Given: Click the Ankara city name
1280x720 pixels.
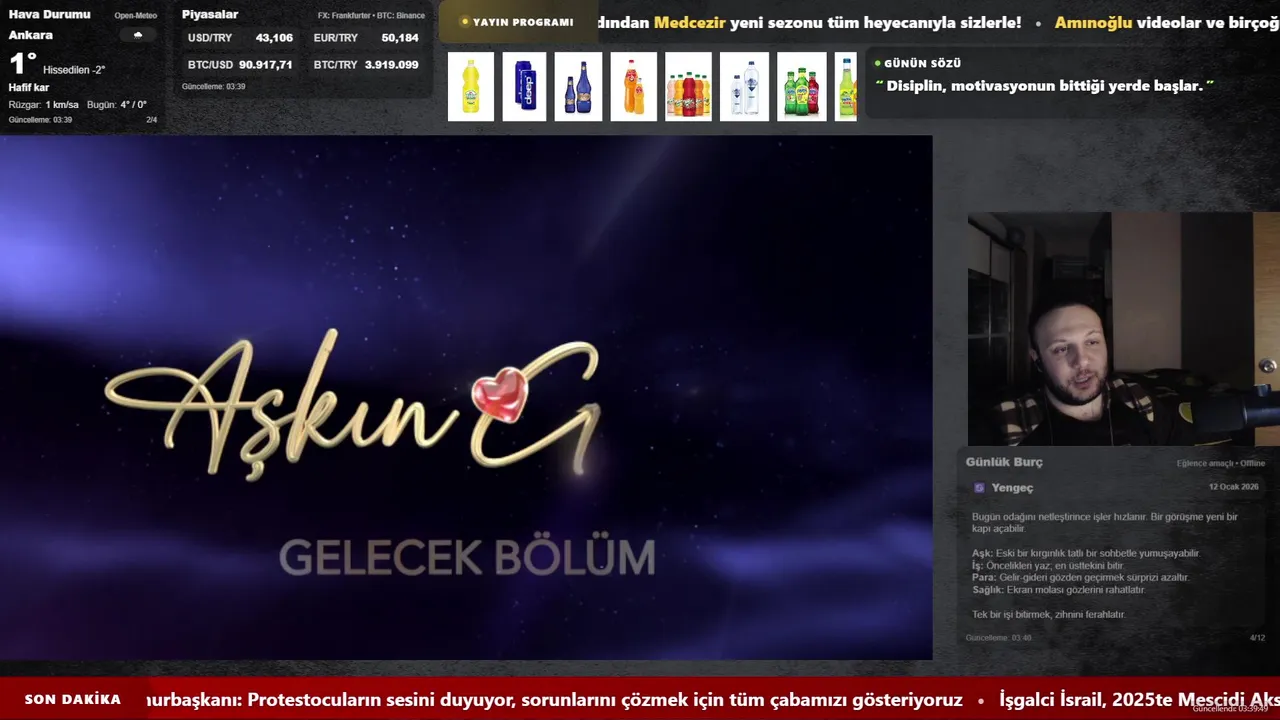Looking at the screenshot, I should tap(31, 35).
